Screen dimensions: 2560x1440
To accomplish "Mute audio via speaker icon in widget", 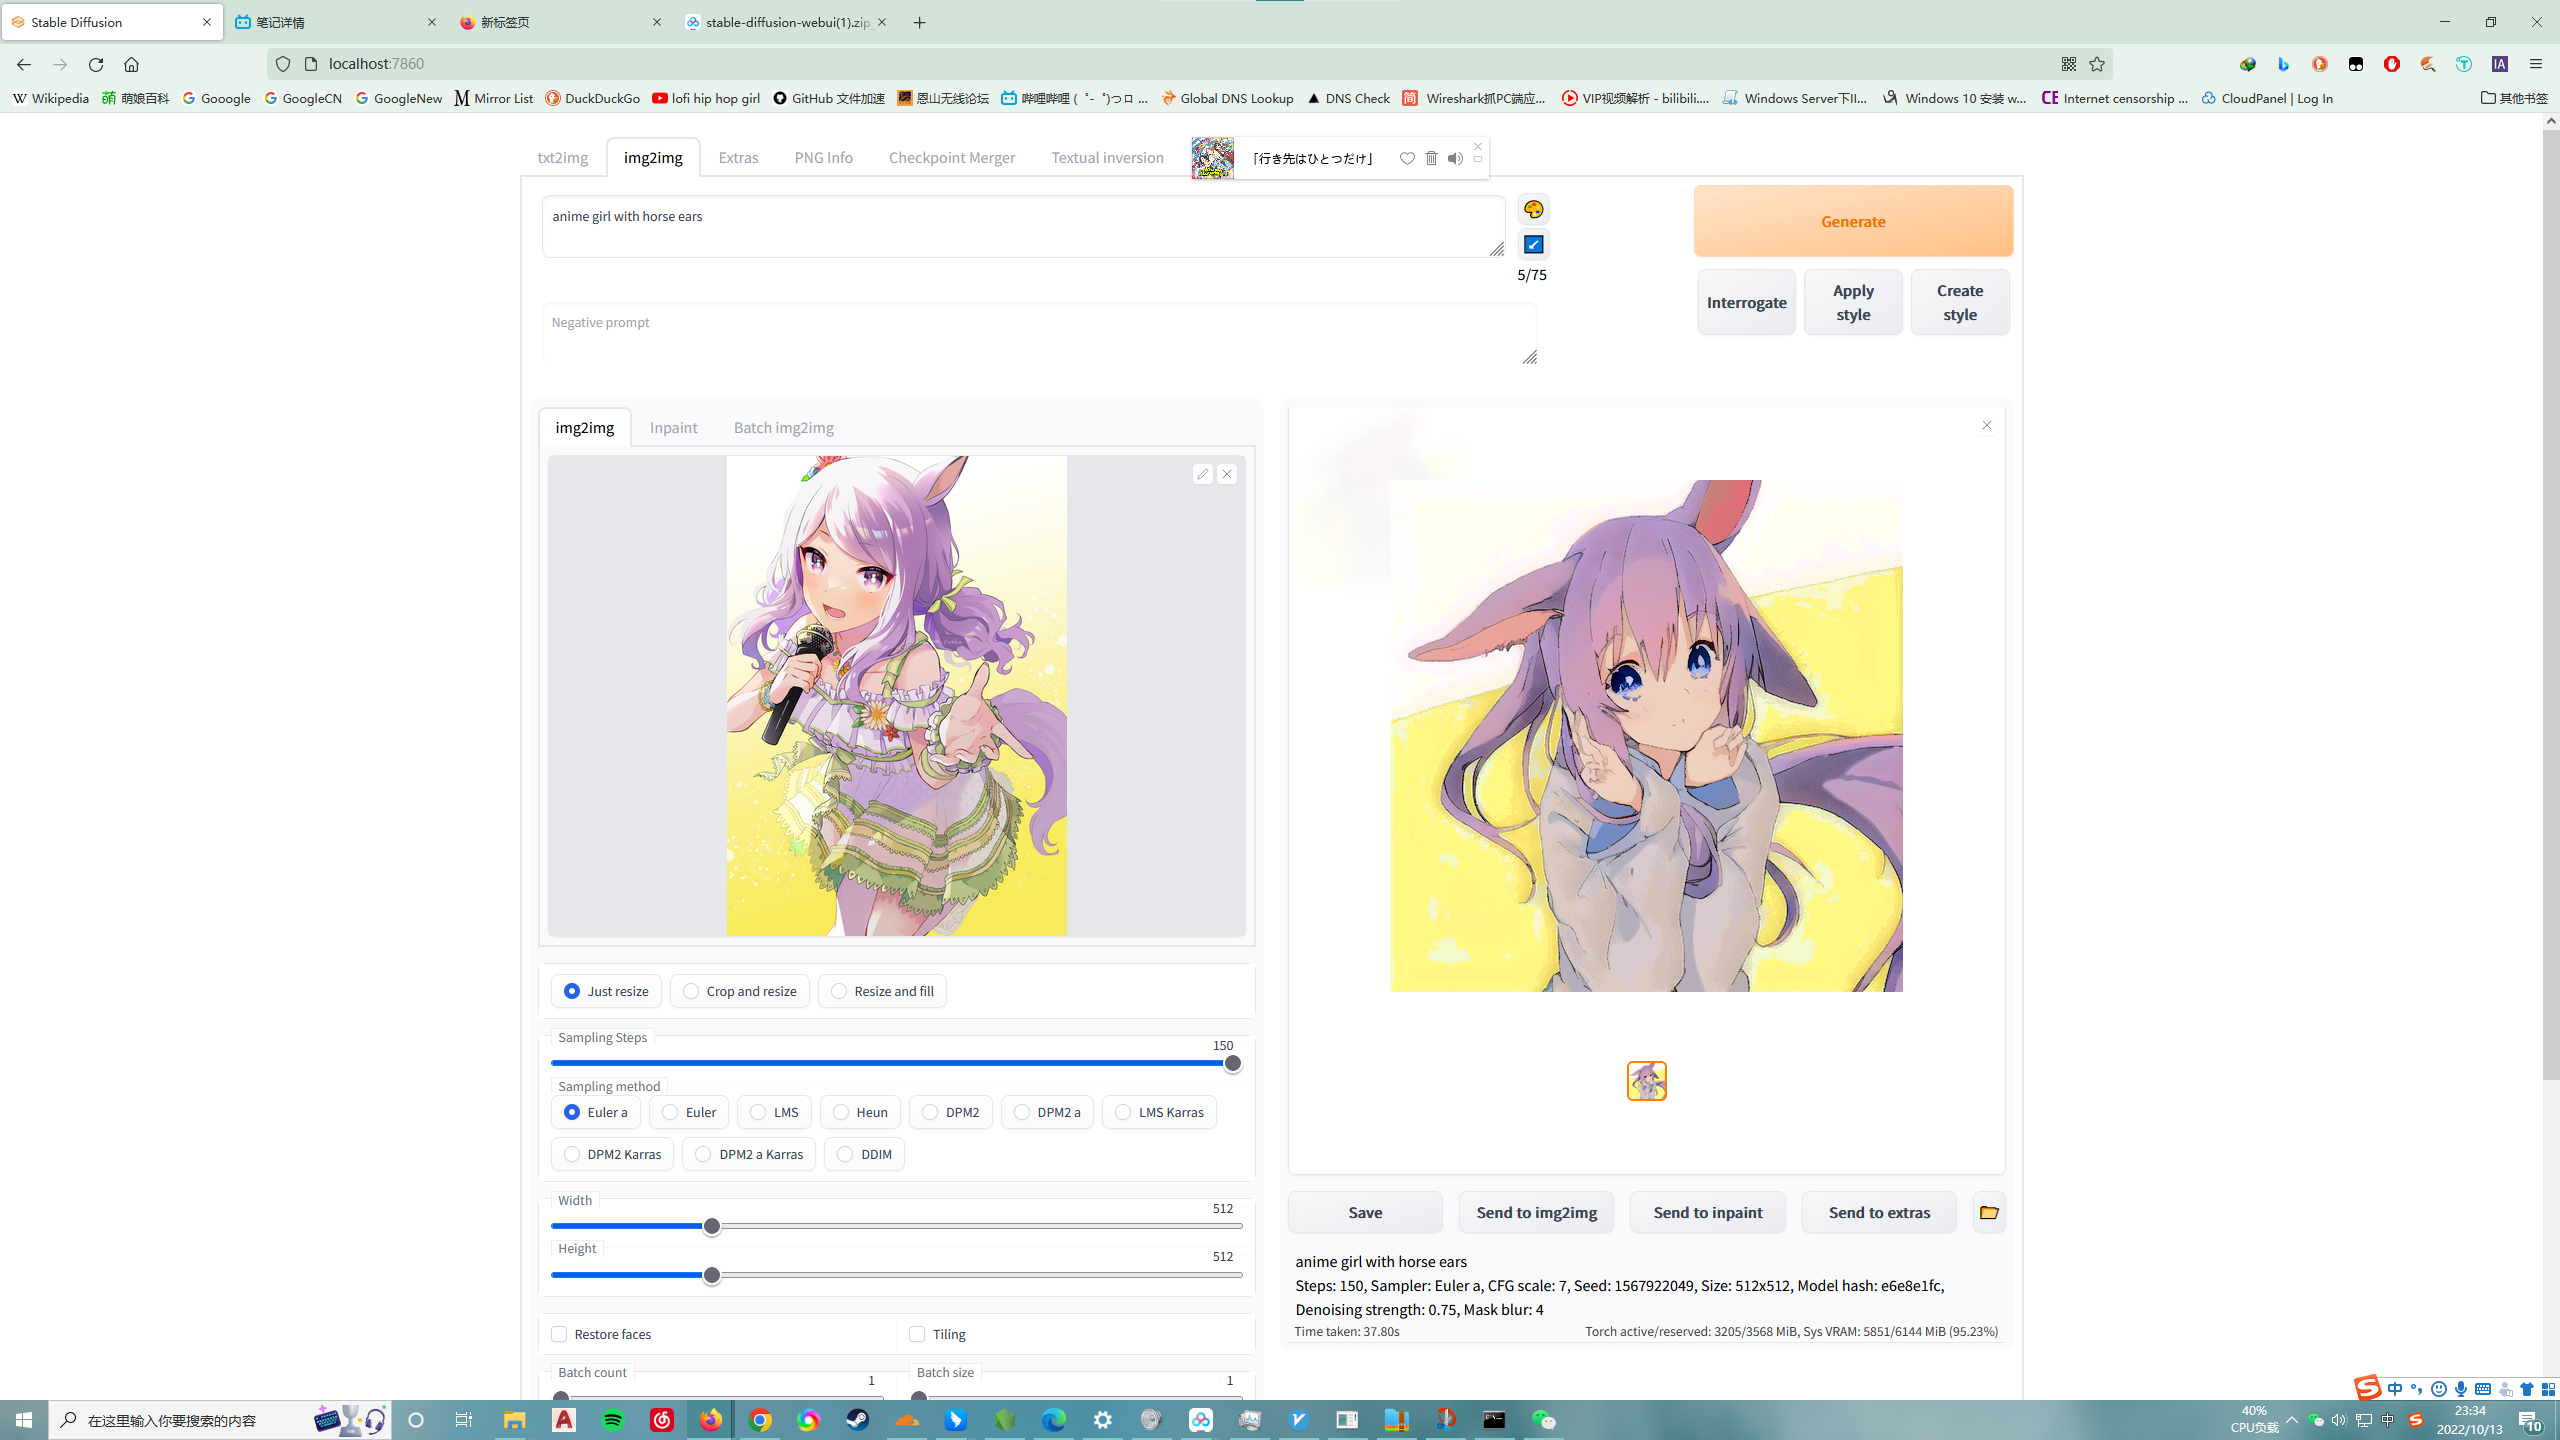I will (1455, 158).
